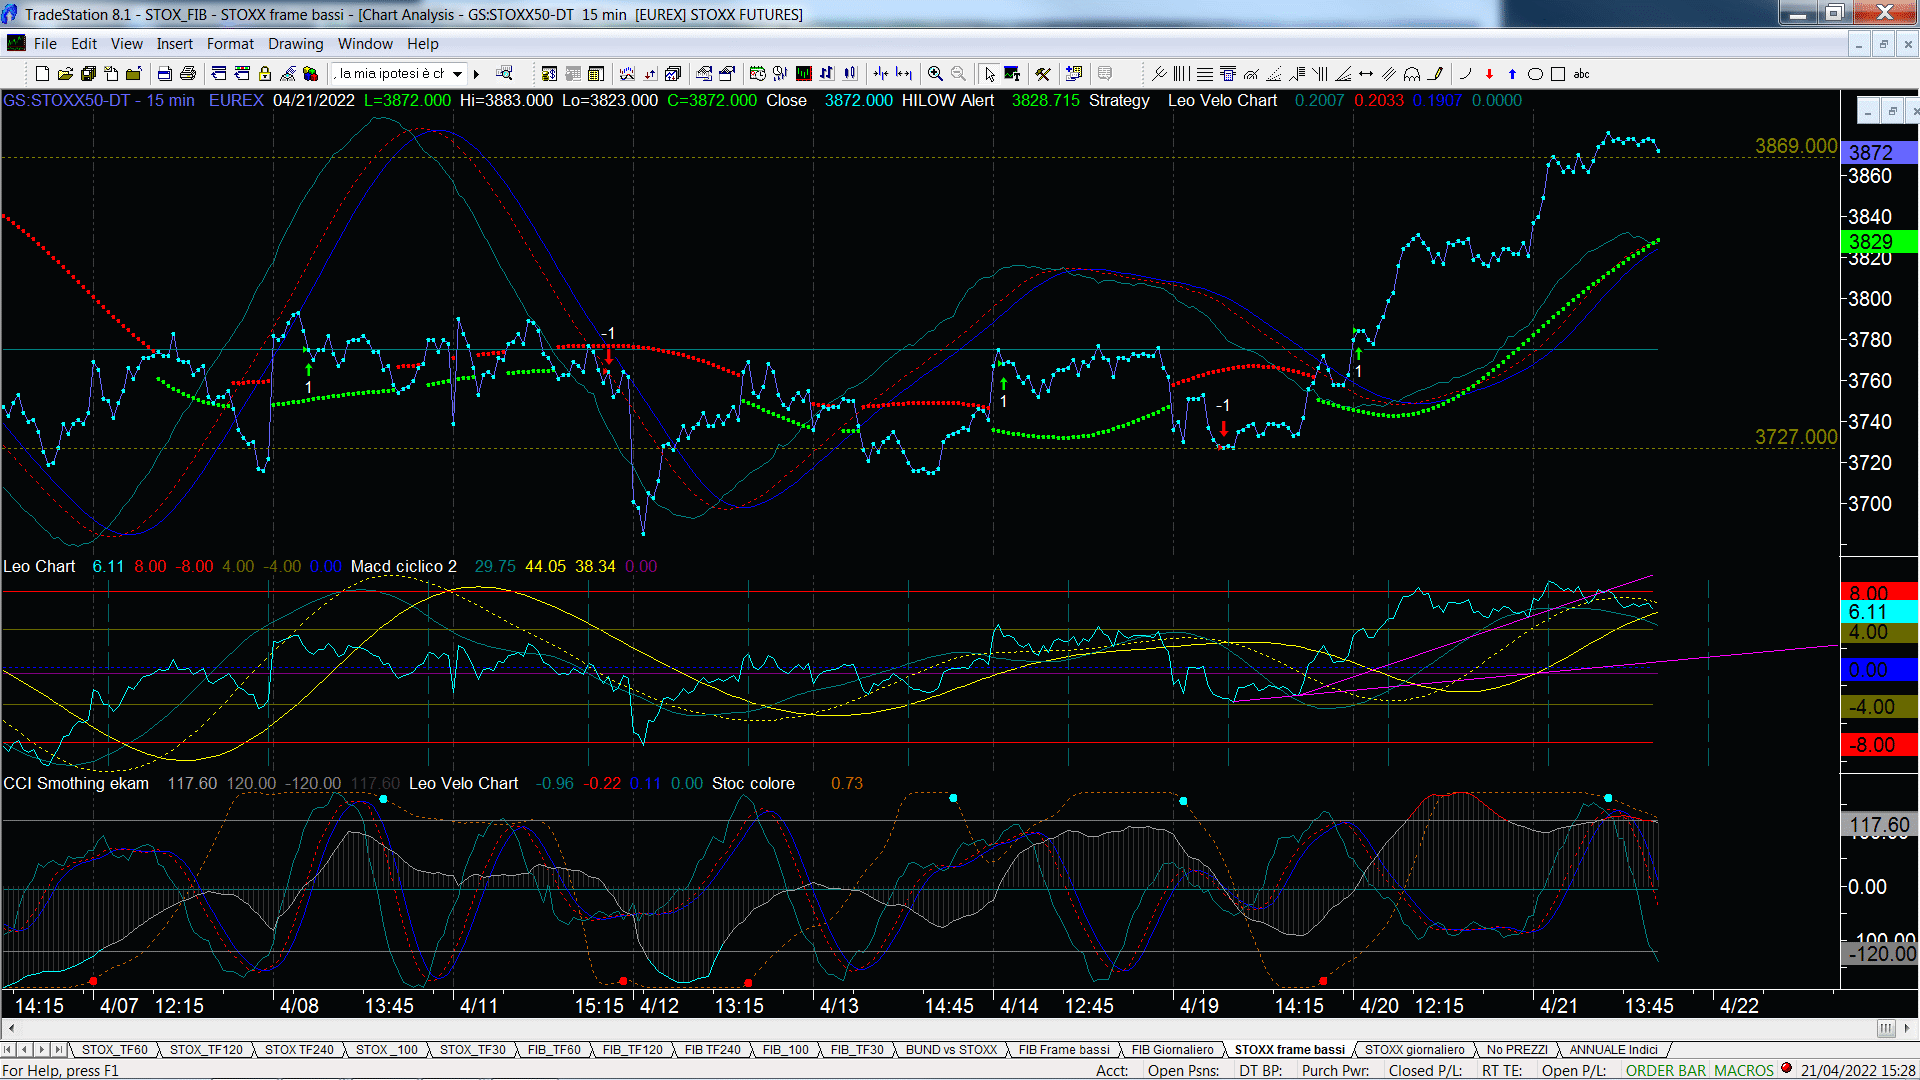
Task: Open the Edit menu
Action: pos(84,44)
